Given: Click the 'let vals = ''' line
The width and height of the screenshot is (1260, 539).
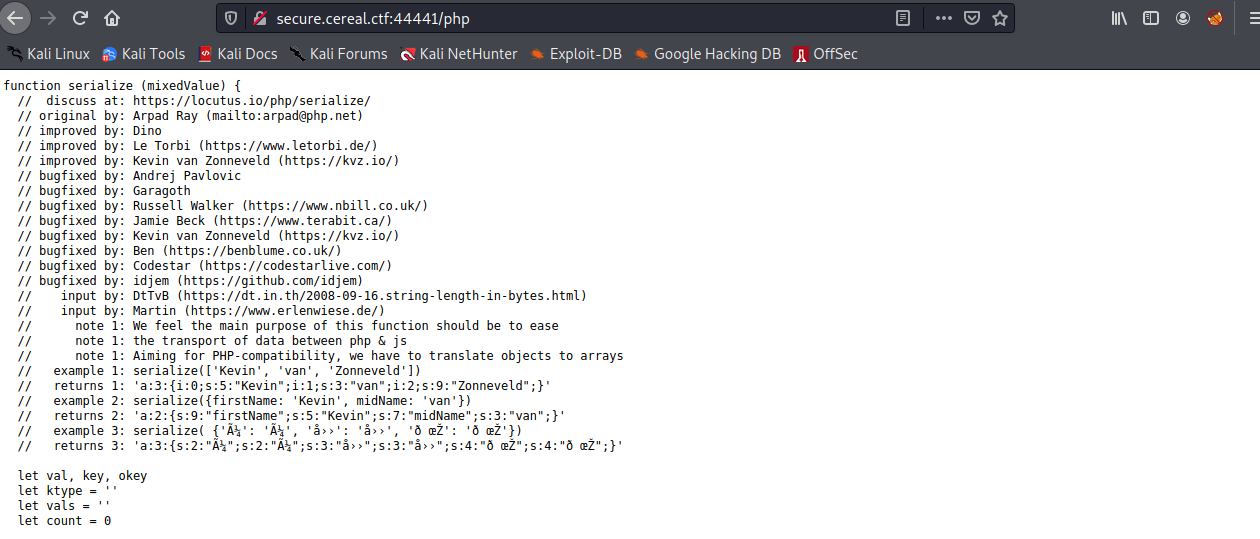Looking at the screenshot, I should (64, 506).
